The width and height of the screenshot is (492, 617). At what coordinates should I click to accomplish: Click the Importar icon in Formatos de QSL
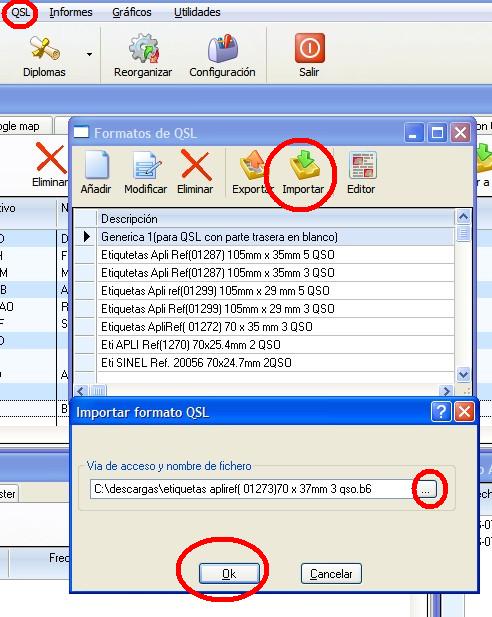point(303,164)
